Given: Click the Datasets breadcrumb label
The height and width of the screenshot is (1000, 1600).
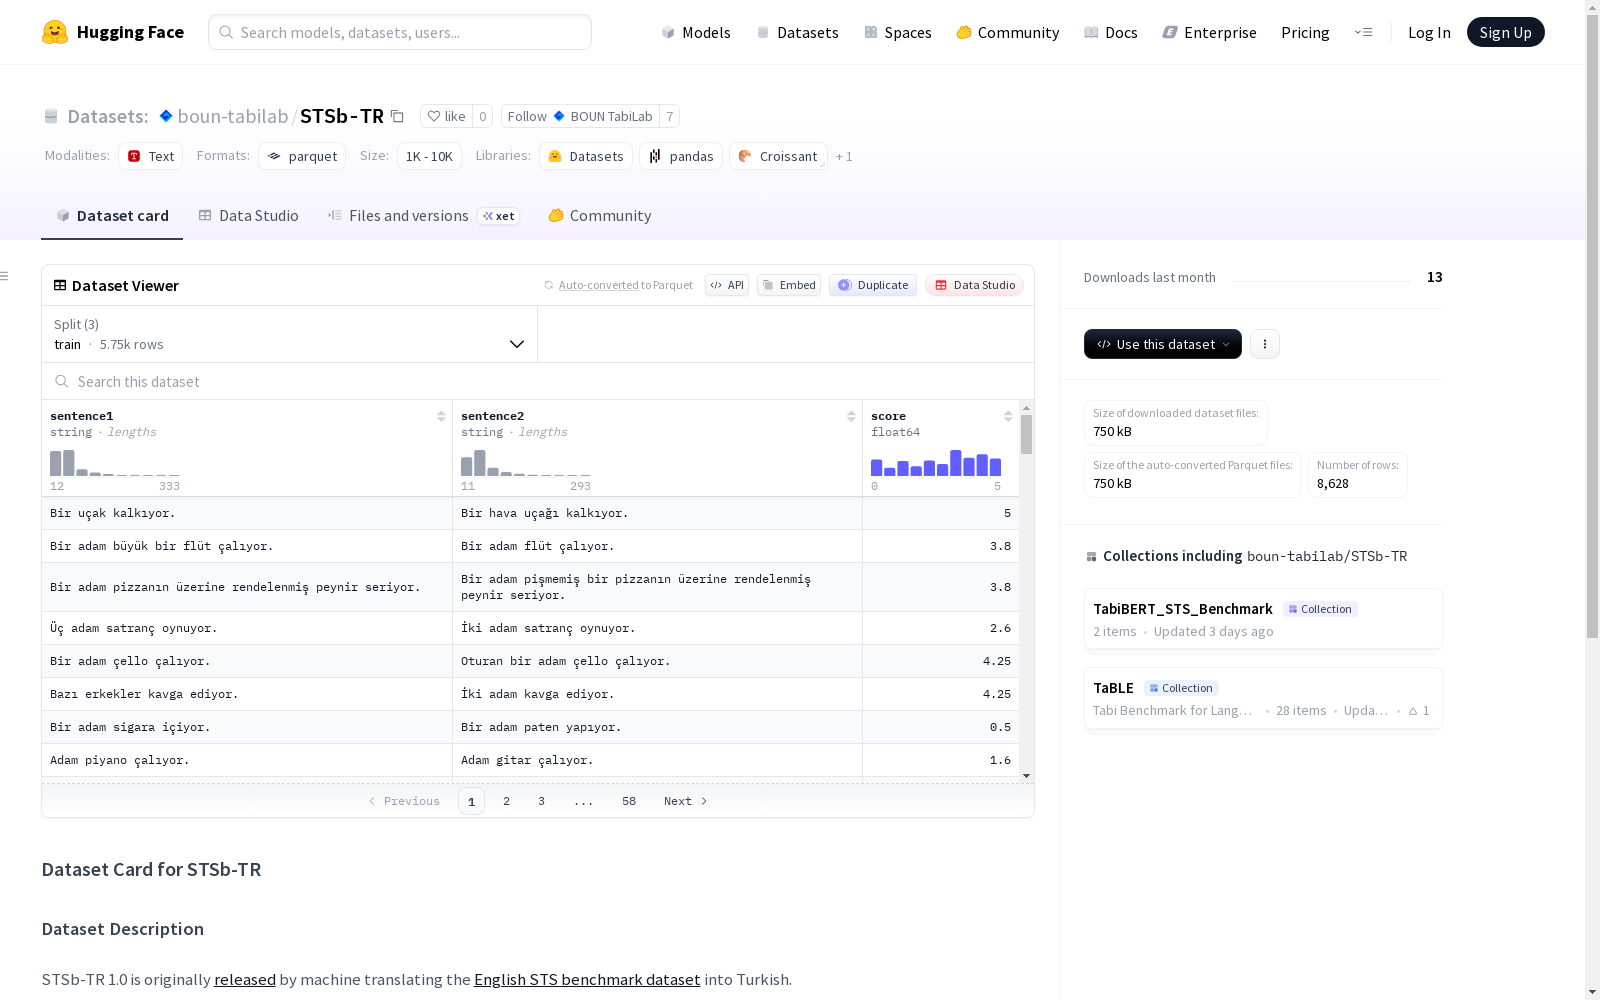Looking at the screenshot, I should 107,116.
